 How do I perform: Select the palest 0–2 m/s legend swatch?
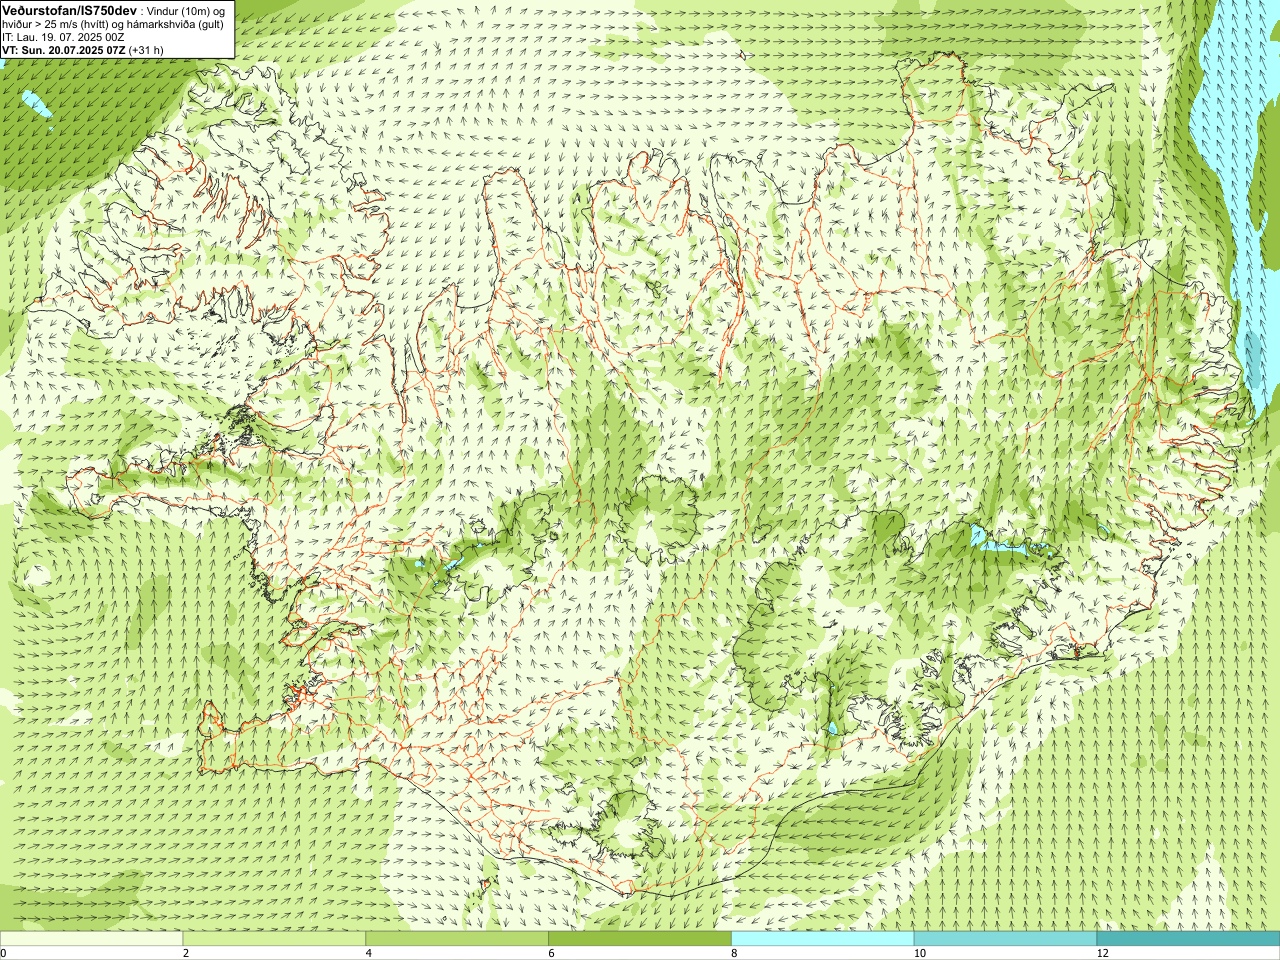coord(91,939)
